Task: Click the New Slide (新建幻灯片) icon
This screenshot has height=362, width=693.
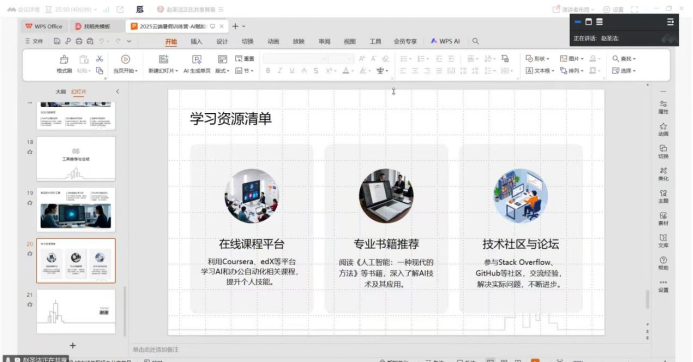Action: (164, 59)
